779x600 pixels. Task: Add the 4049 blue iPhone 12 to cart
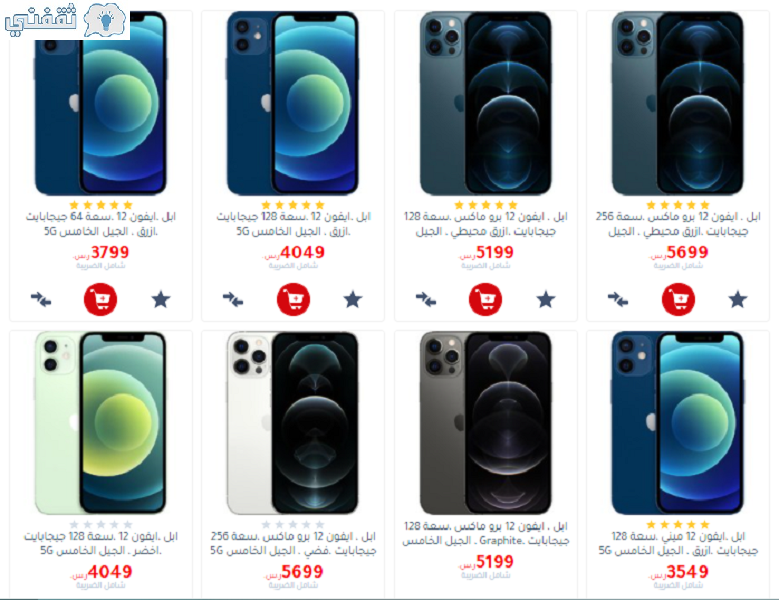293,300
